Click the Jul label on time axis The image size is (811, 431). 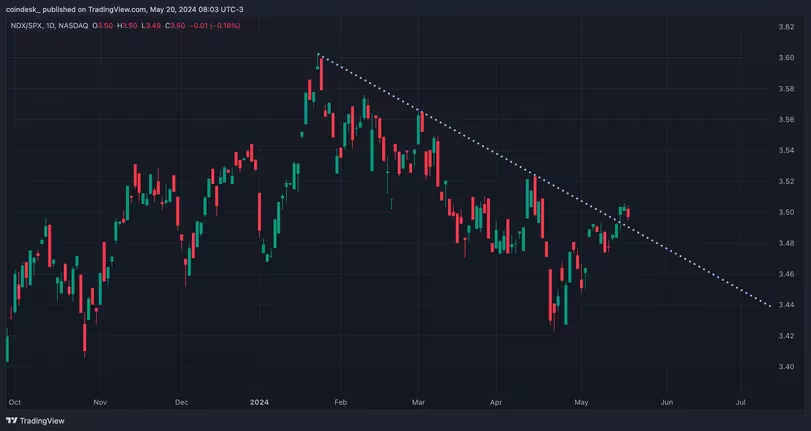(740, 402)
